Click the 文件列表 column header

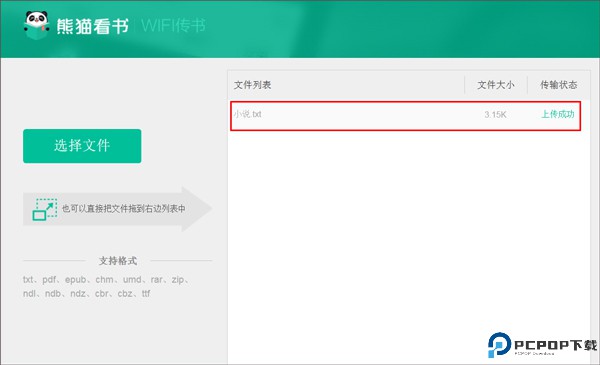(x=253, y=85)
